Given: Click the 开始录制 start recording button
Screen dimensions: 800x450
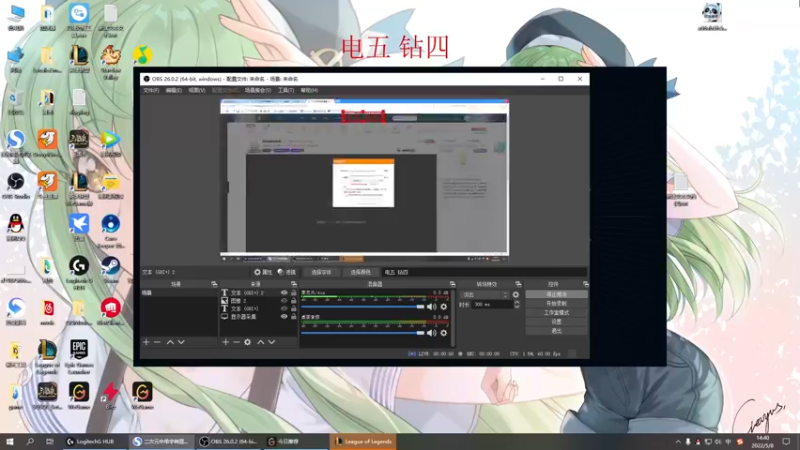Looking at the screenshot, I should [x=556, y=304].
